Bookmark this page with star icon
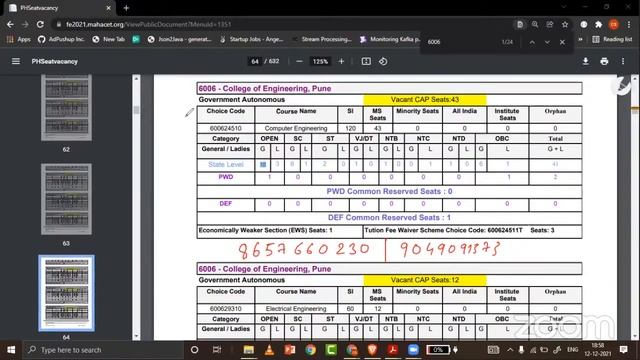This screenshot has width=640, height=360. pyautogui.click(x=565, y=24)
